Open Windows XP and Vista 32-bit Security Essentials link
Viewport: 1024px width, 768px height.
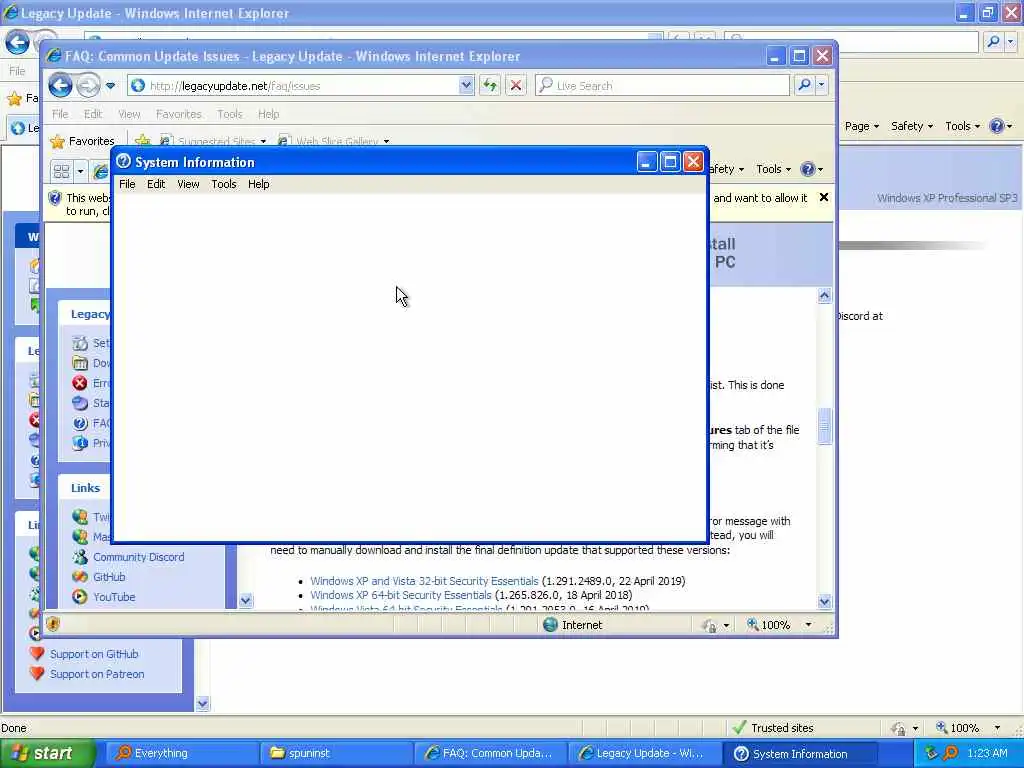coord(424,581)
